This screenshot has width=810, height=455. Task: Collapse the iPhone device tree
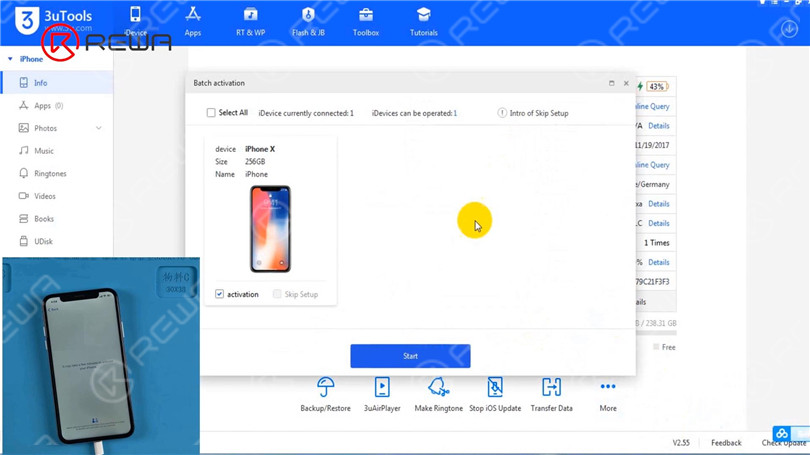coord(11,59)
